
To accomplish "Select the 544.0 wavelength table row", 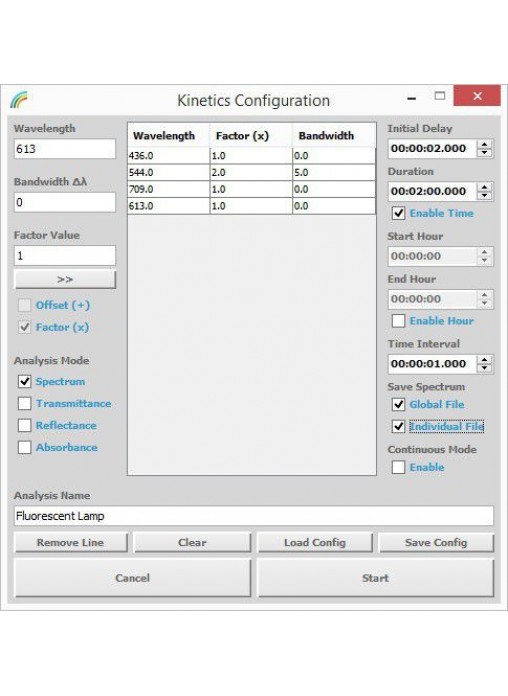I will tap(251, 172).
